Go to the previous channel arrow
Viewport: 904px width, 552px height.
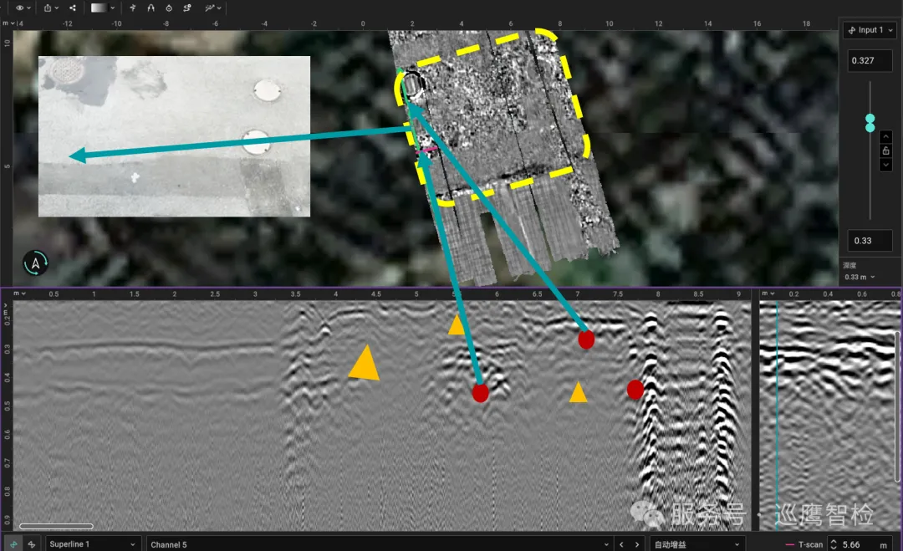tap(621, 544)
